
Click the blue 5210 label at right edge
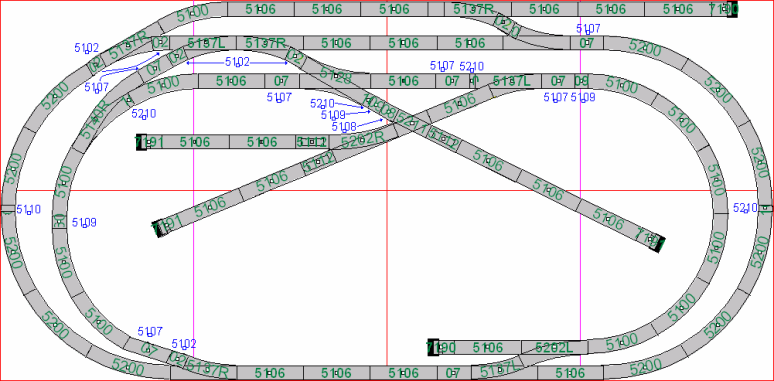click(745, 208)
